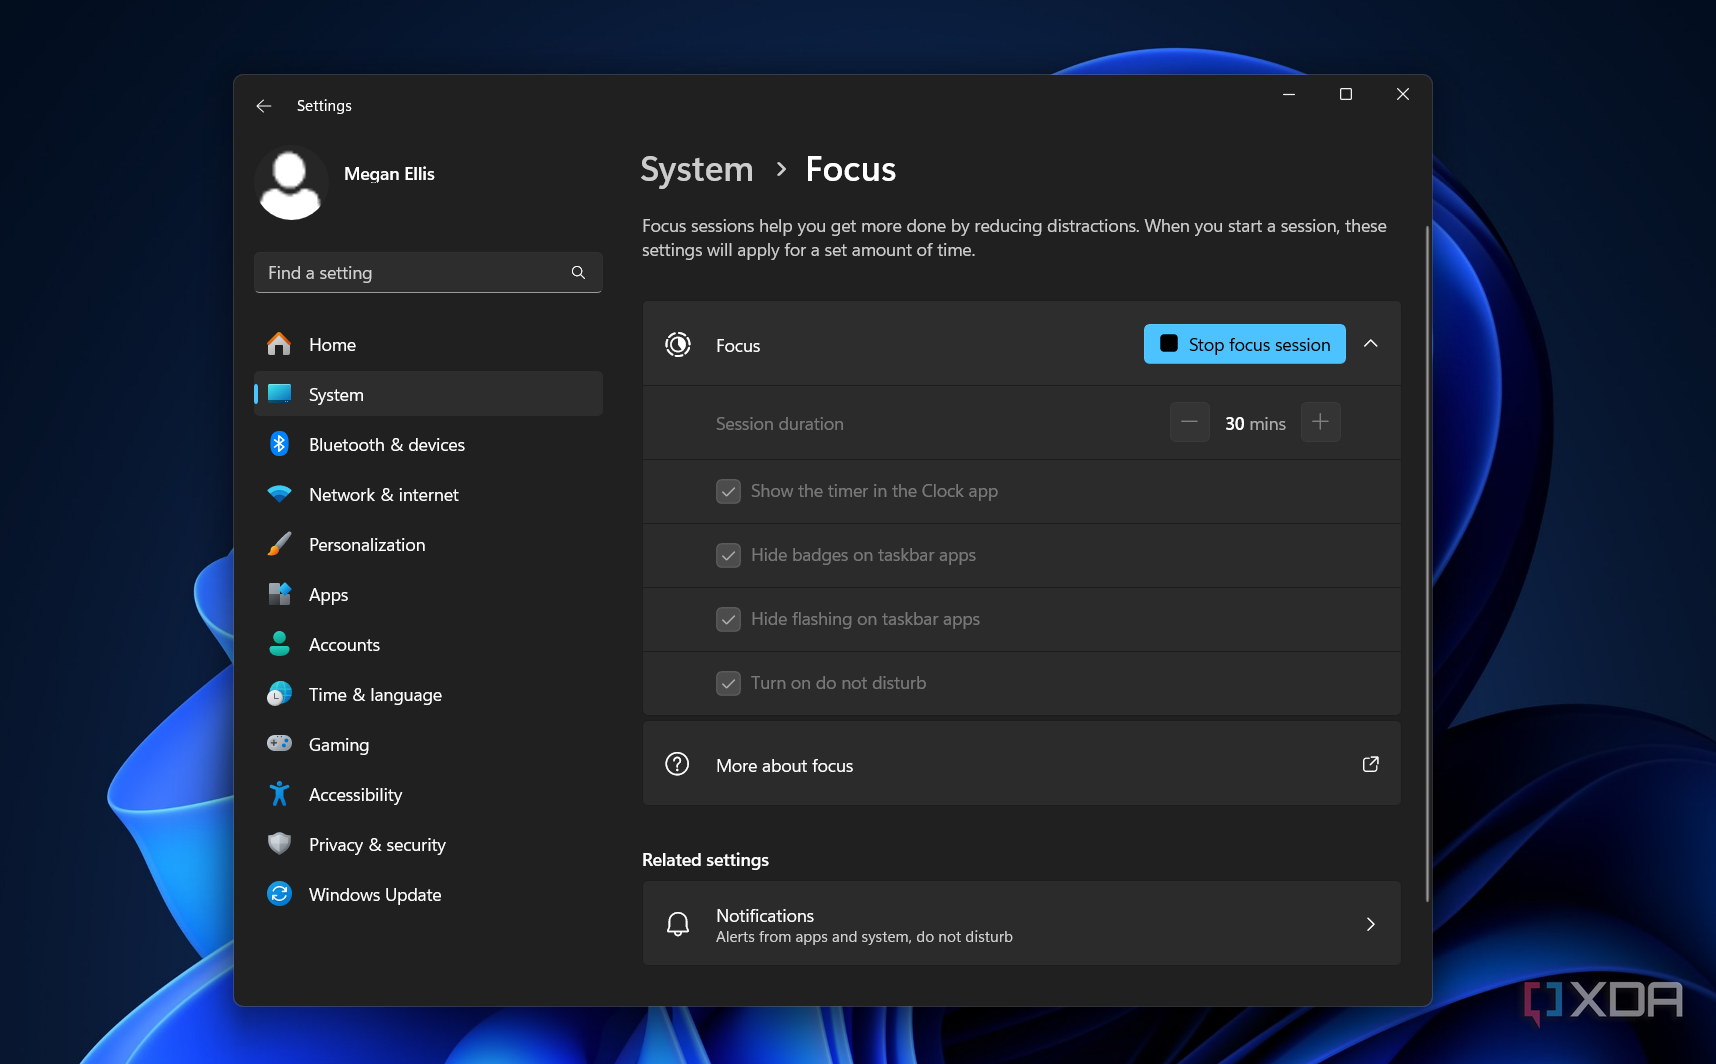Viewport: 1716px width, 1064px height.
Task: Click the vertical scrollbar on right
Action: 1427,560
